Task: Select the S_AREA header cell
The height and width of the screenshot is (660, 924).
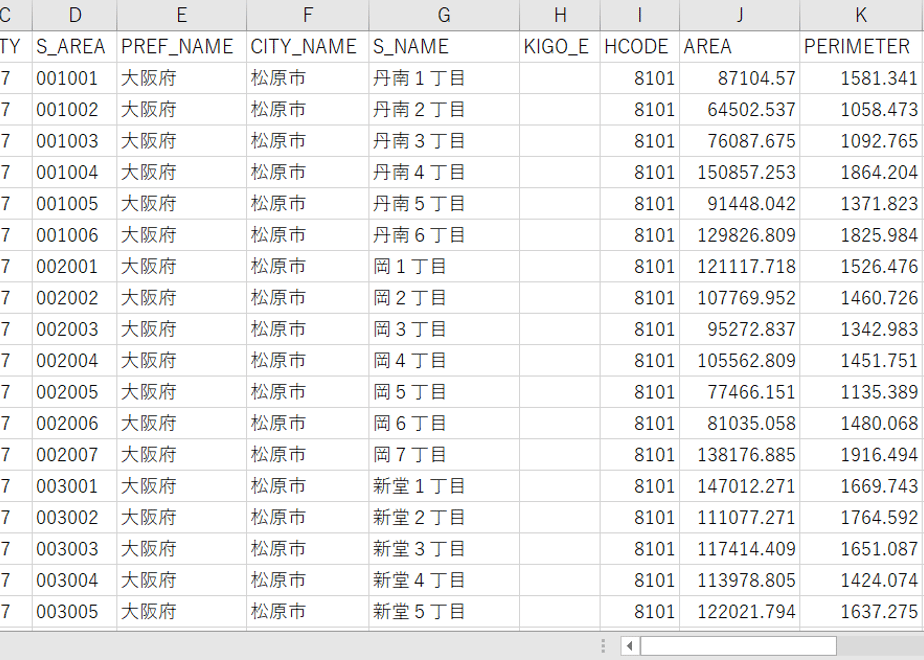Action: (x=75, y=47)
